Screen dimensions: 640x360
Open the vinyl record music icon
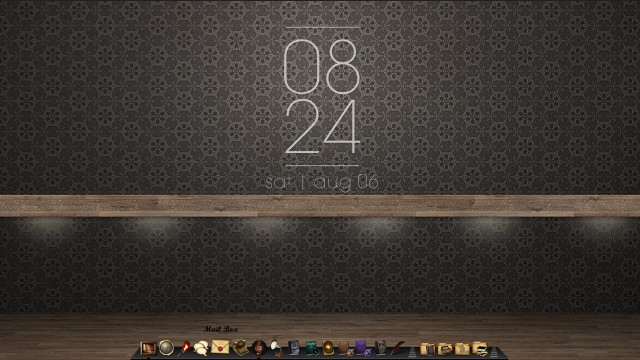(x=258, y=348)
